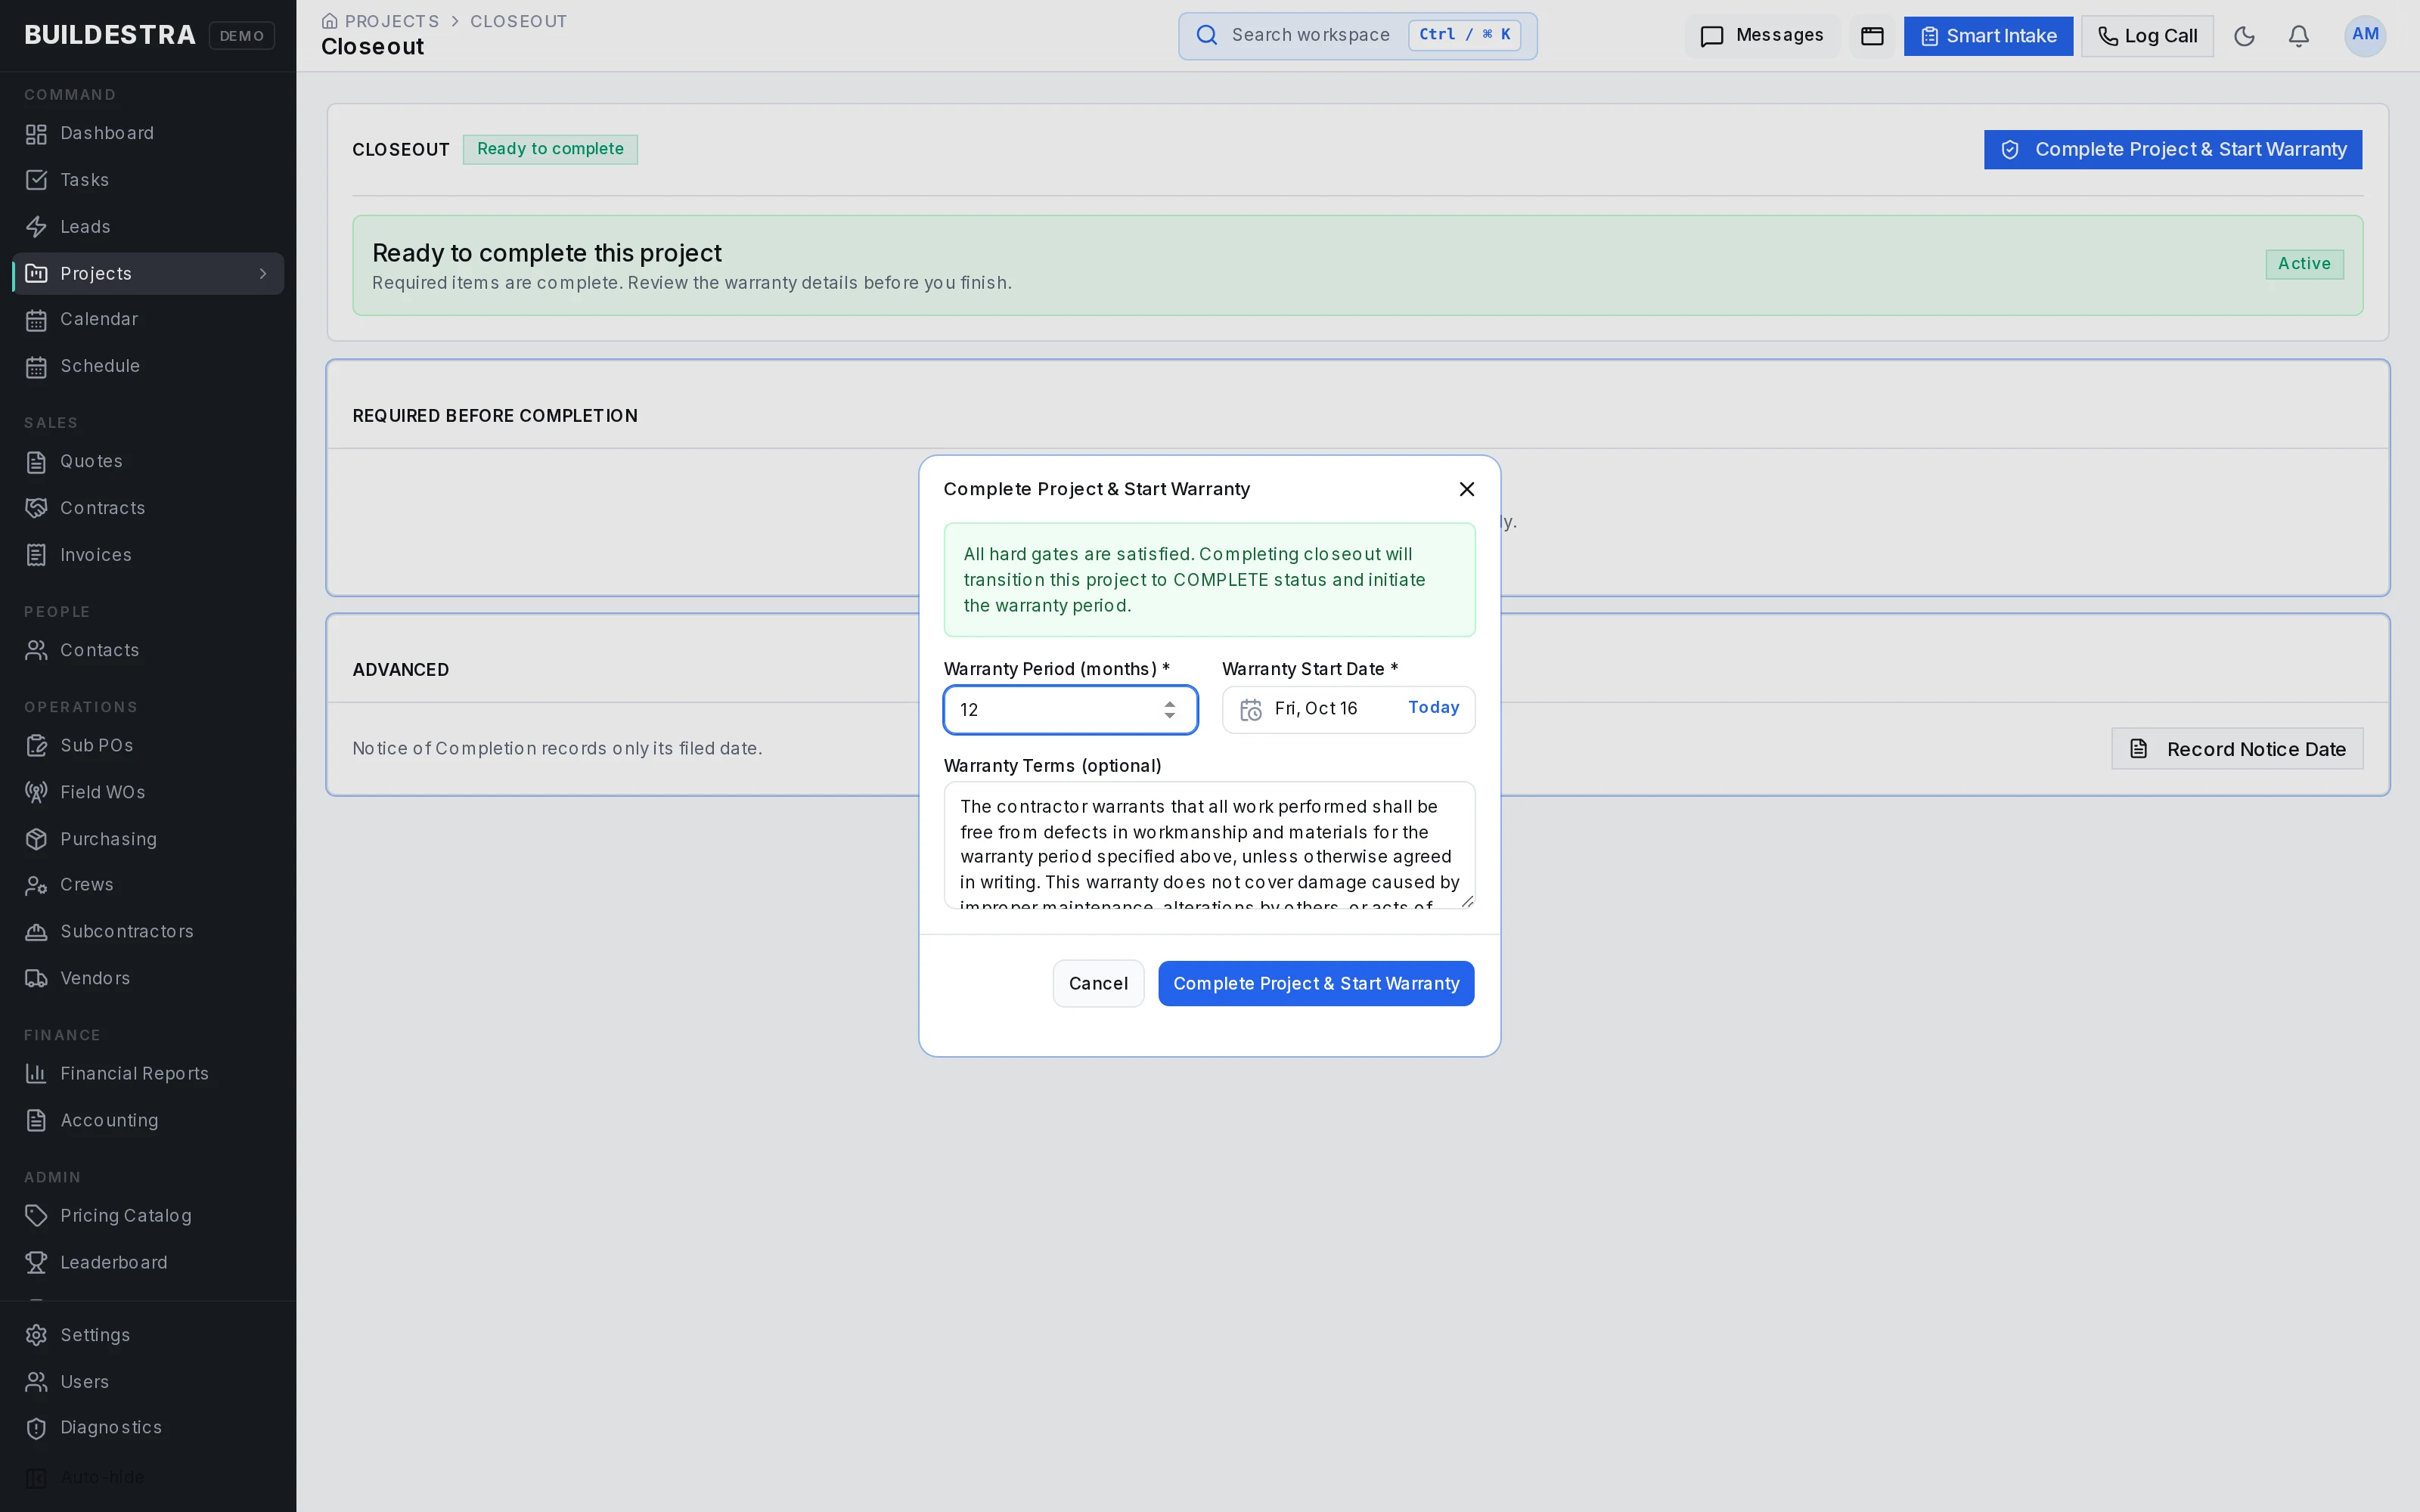Go to the Leads section
Screen dimensions: 2420x1512
[x=148, y=227]
